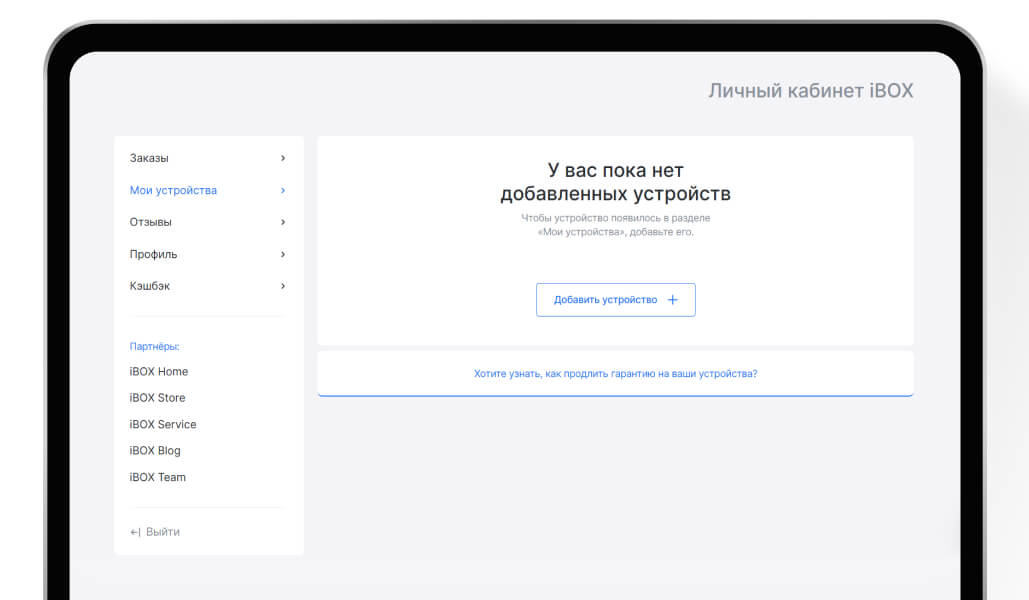Go to the Профиль section
Screen dimensions: 1029x600
pos(207,254)
